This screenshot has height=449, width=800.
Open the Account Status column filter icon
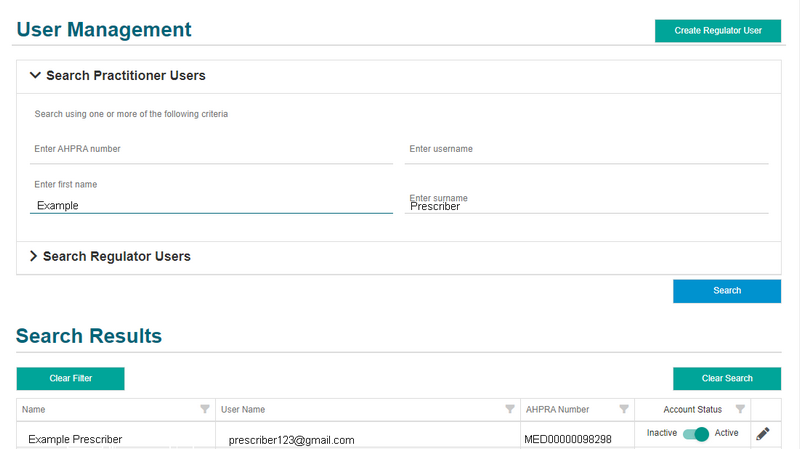[740, 409]
